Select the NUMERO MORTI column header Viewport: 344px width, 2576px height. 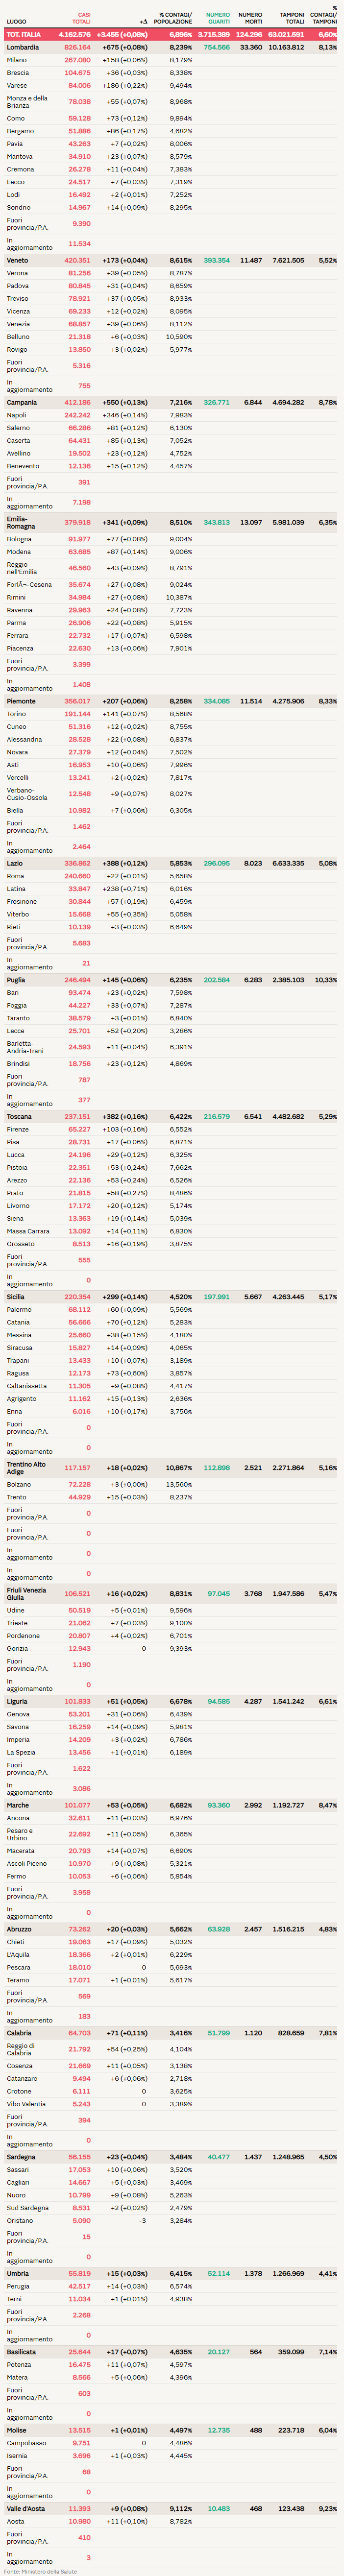click(x=250, y=18)
